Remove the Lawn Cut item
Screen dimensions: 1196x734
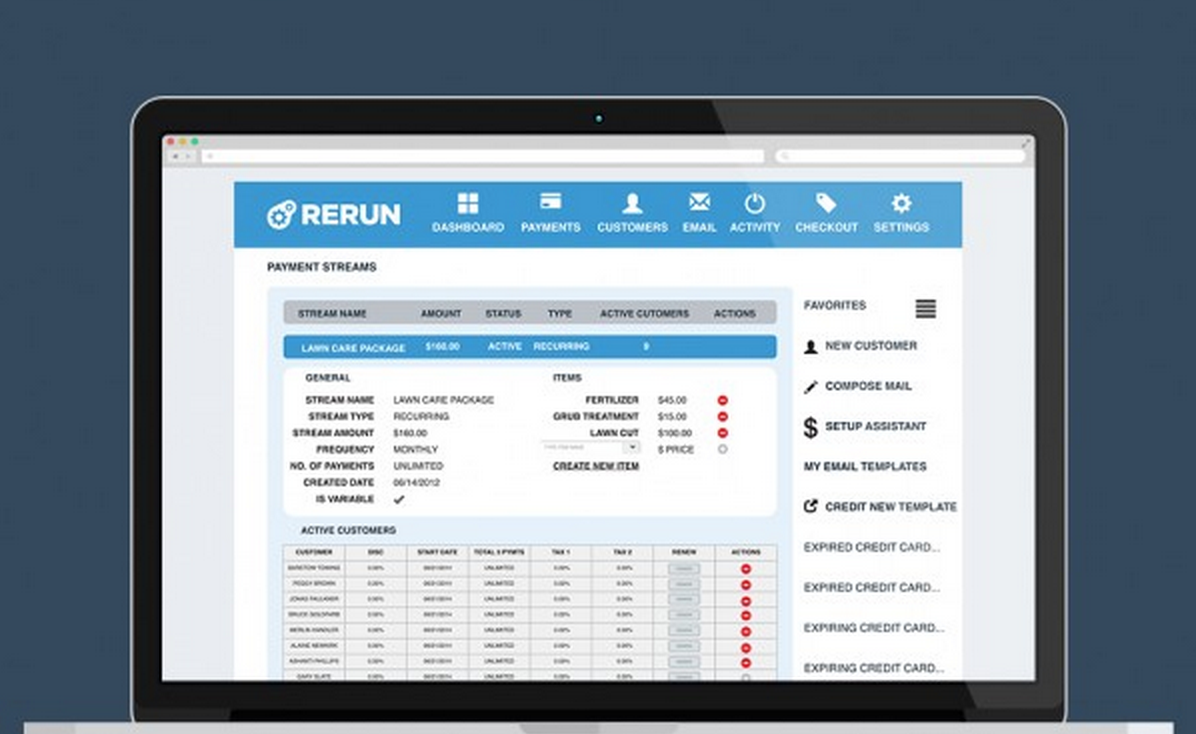coord(724,432)
